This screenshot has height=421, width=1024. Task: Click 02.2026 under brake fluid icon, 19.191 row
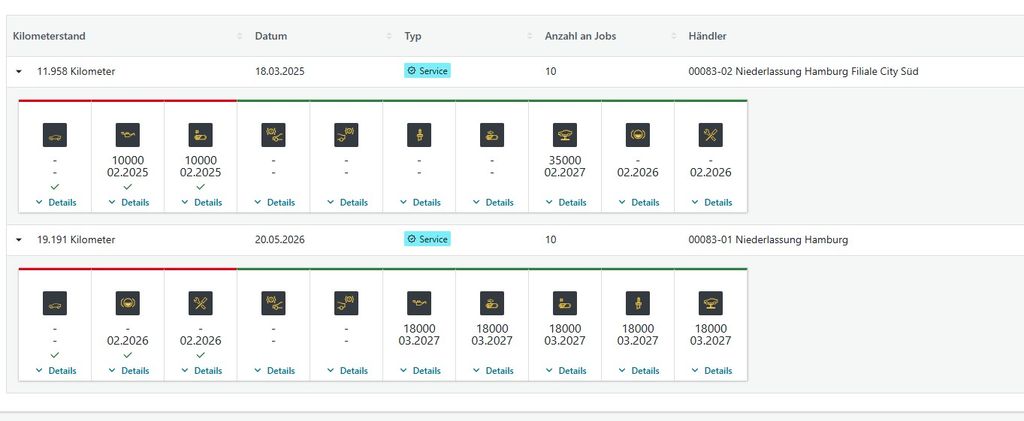pos(128,341)
